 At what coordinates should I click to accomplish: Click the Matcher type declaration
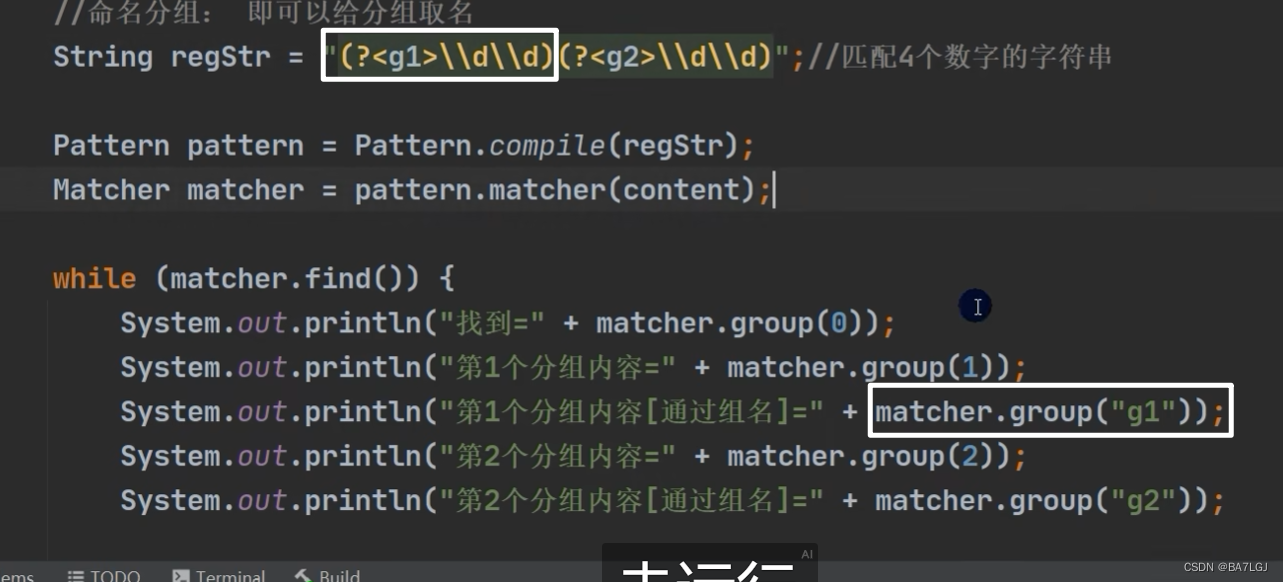[x=111, y=190]
